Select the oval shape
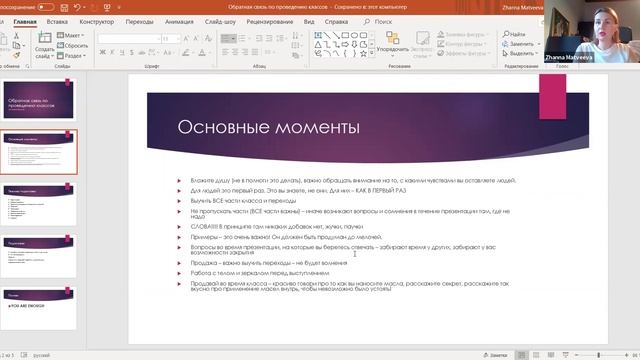Screen dimensions: 640x360 tap(354, 36)
